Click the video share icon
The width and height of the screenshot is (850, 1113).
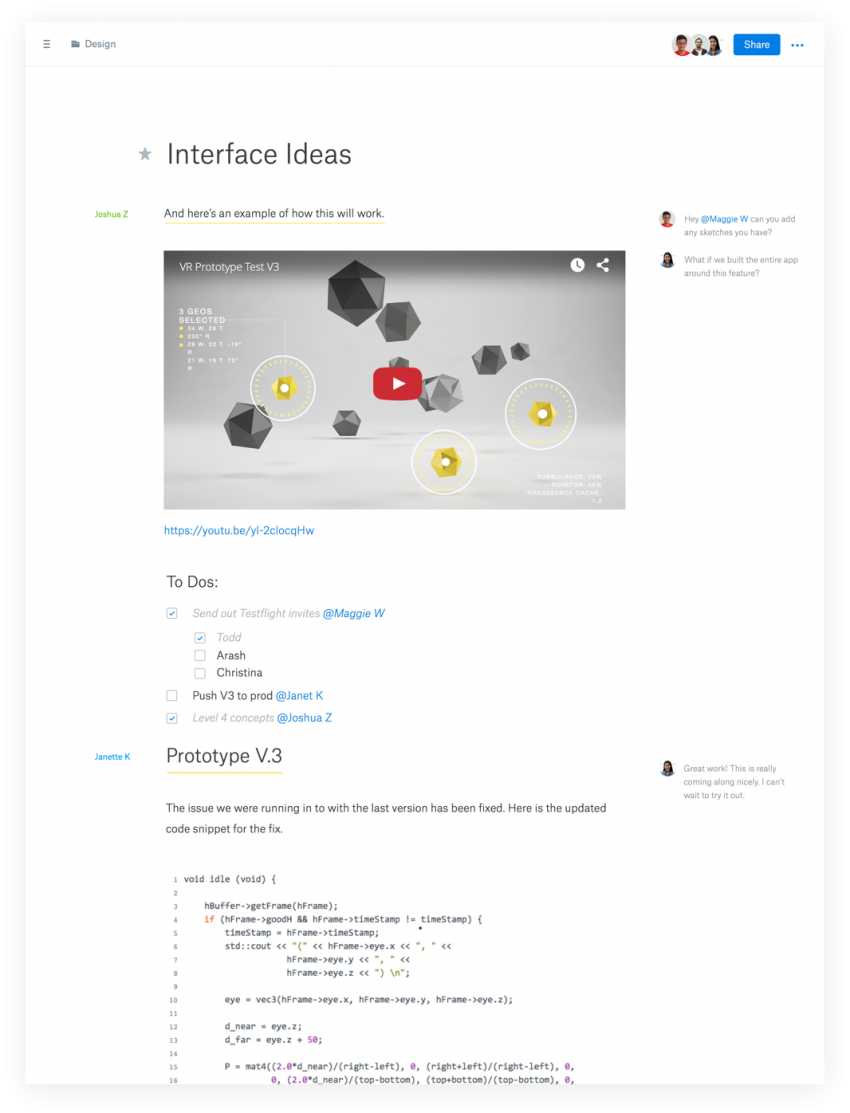tap(603, 265)
